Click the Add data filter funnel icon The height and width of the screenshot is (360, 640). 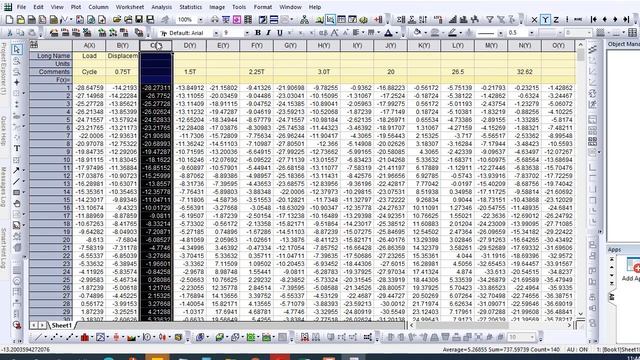(x=490, y=20)
